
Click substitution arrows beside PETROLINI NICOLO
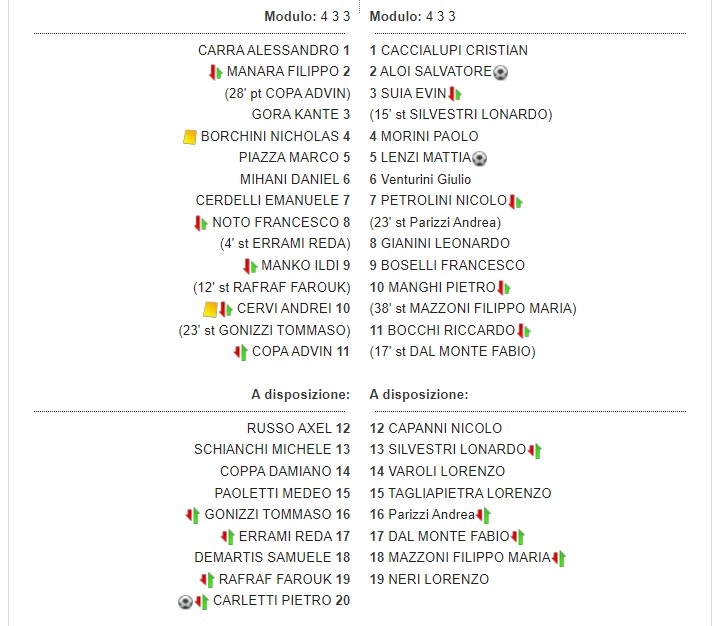tap(516, 201)
